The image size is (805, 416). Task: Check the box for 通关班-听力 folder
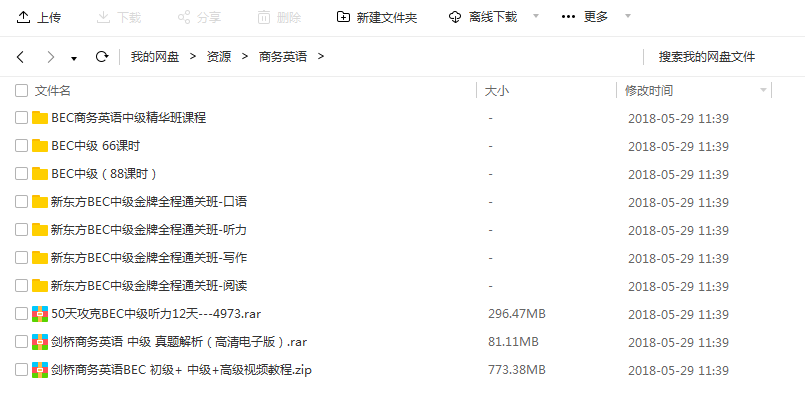coord(21,230)
